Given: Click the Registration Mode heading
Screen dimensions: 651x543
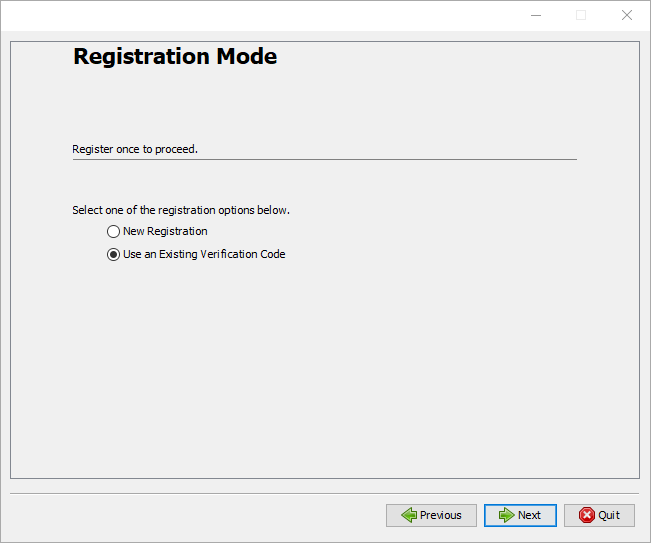Looking at the screenshot, I should (175, 57).
